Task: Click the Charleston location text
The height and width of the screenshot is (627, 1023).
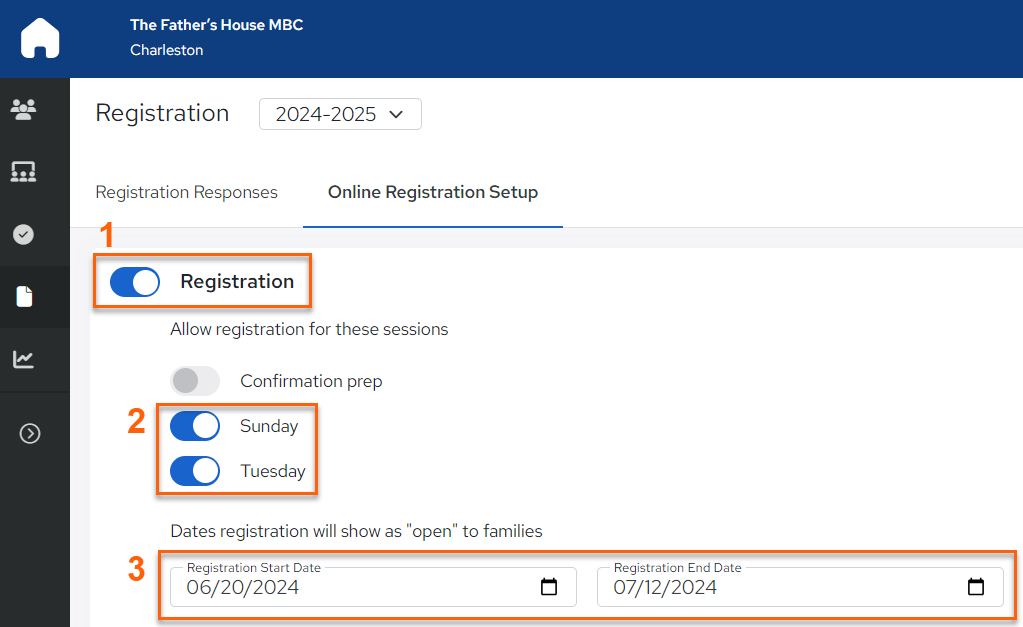Action: click(x=166, y=50)
